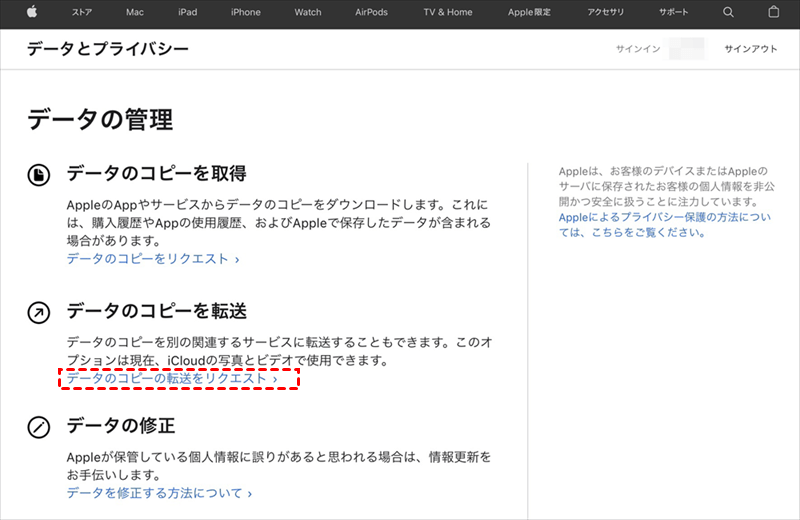Open the AirPods menu item
This screenshot has height=520, width=800.
(x=371, y=12)
